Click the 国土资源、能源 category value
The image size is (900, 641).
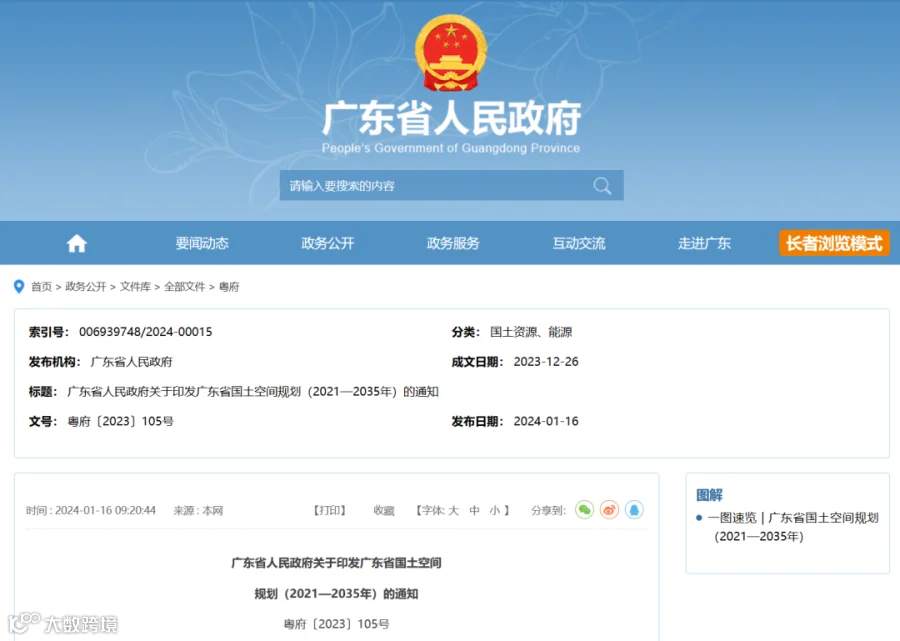(x=531, y=332)
